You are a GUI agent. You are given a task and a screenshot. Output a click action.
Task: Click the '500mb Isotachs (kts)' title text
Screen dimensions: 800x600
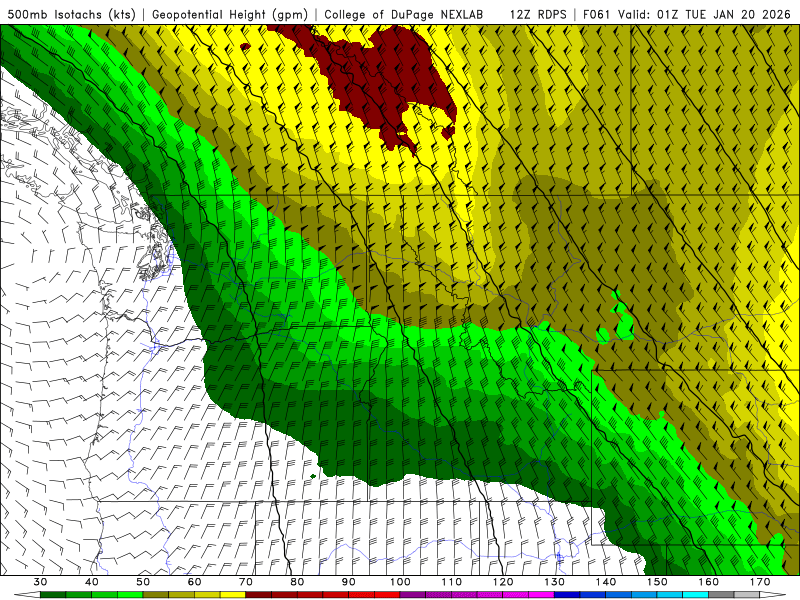tap(71, 14)
